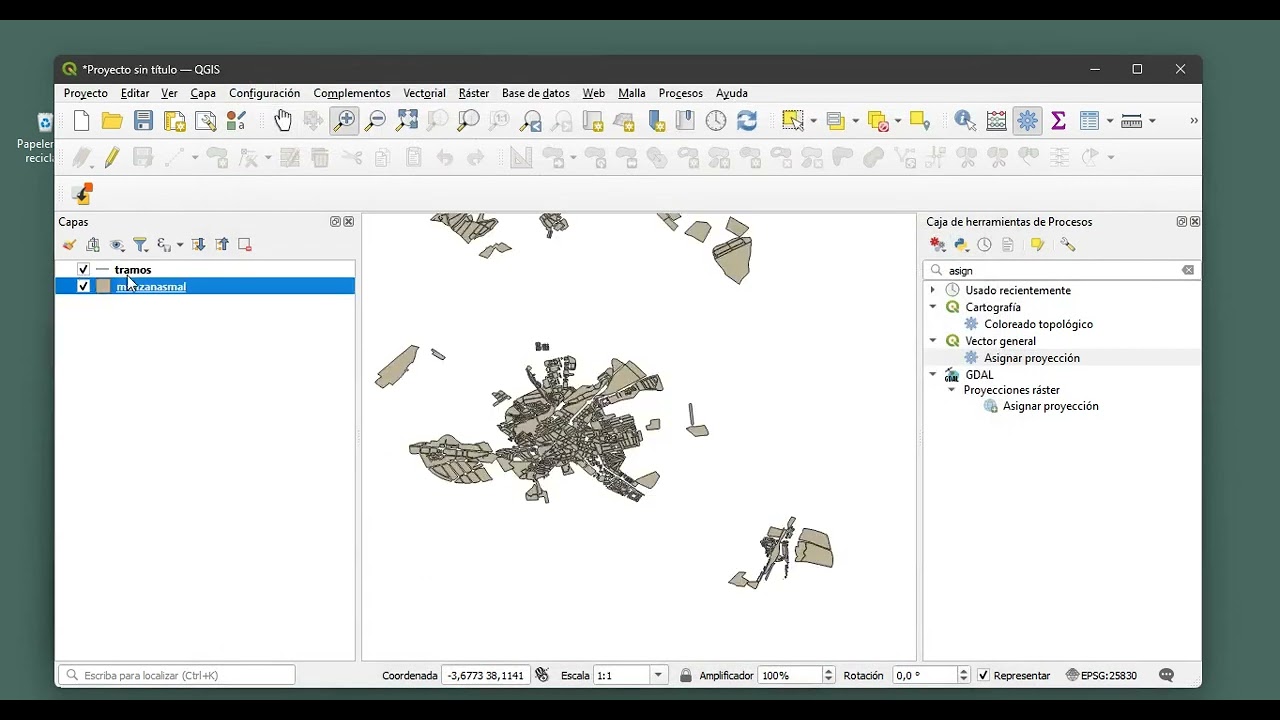
Task: Open Processing options wrench icon
Action: point(1068,245)
